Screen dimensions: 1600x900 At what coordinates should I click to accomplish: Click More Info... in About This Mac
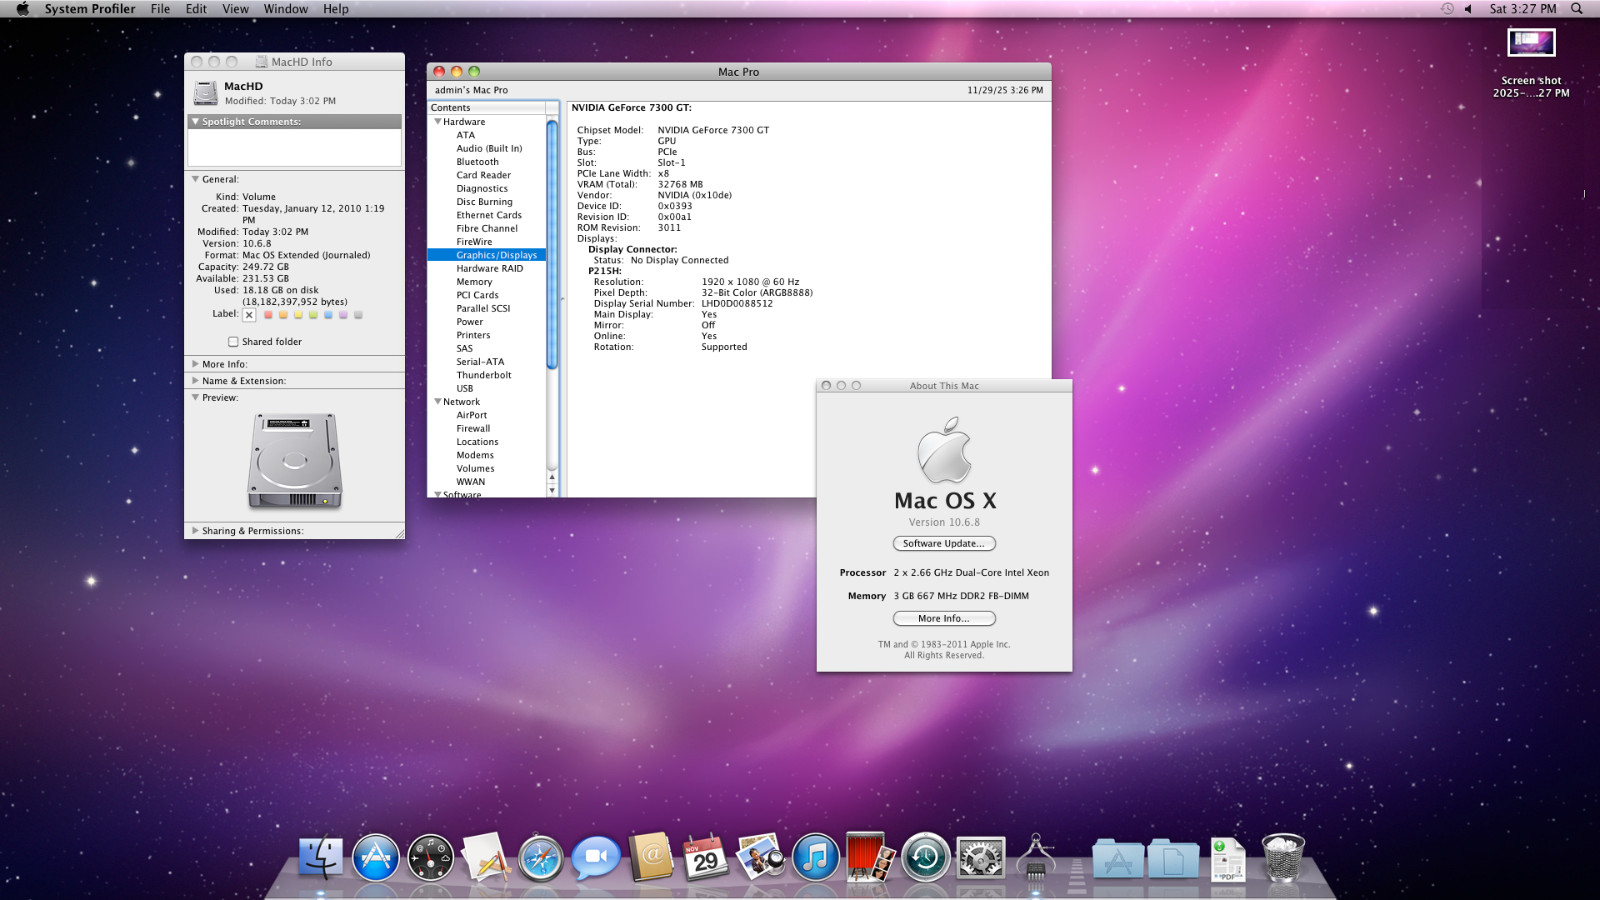[x=944, y=619]
